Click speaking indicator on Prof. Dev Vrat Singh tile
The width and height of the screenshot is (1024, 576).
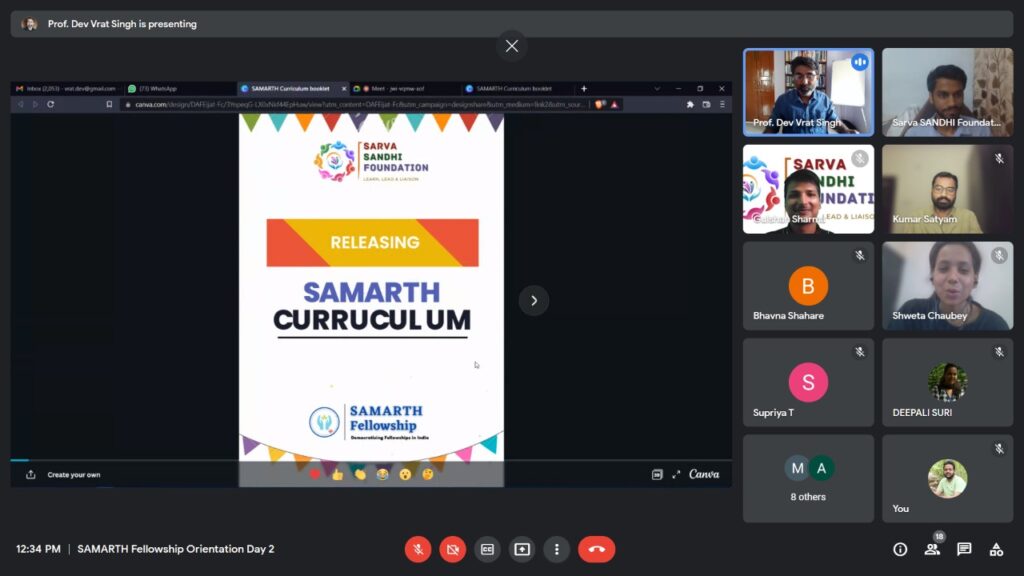coord(859,62)
